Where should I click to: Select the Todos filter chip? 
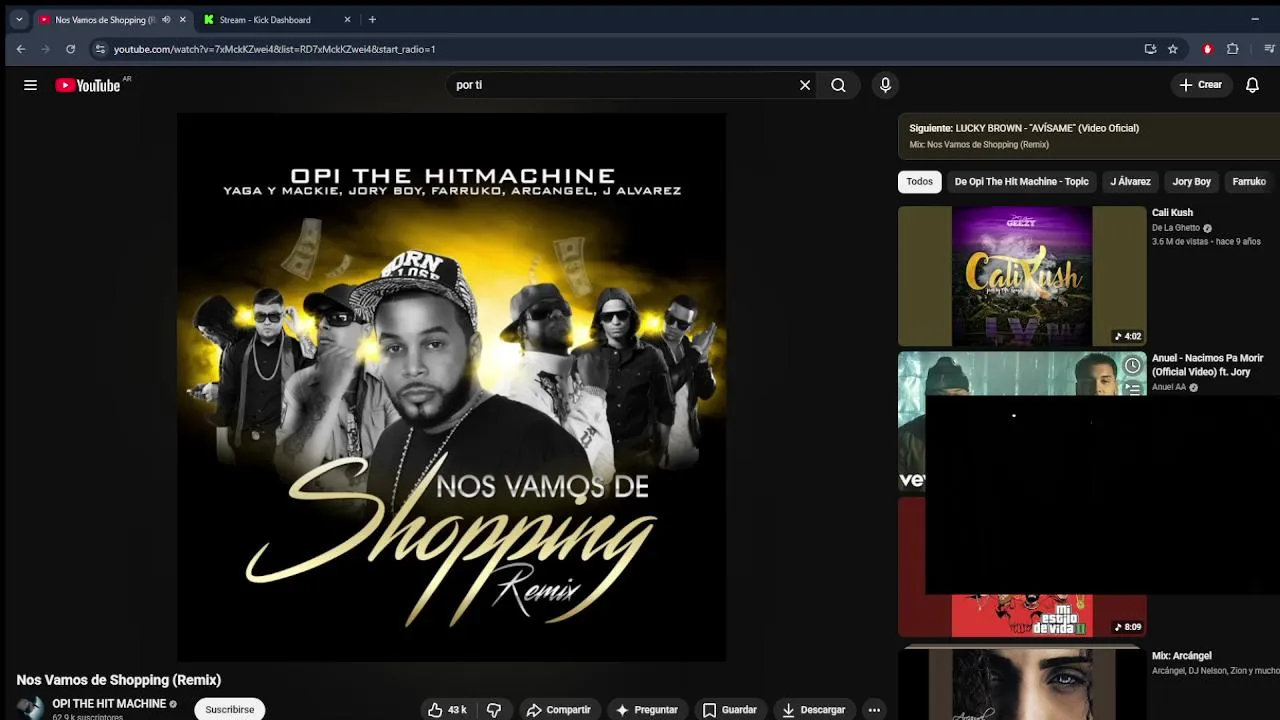click(919, 182)
